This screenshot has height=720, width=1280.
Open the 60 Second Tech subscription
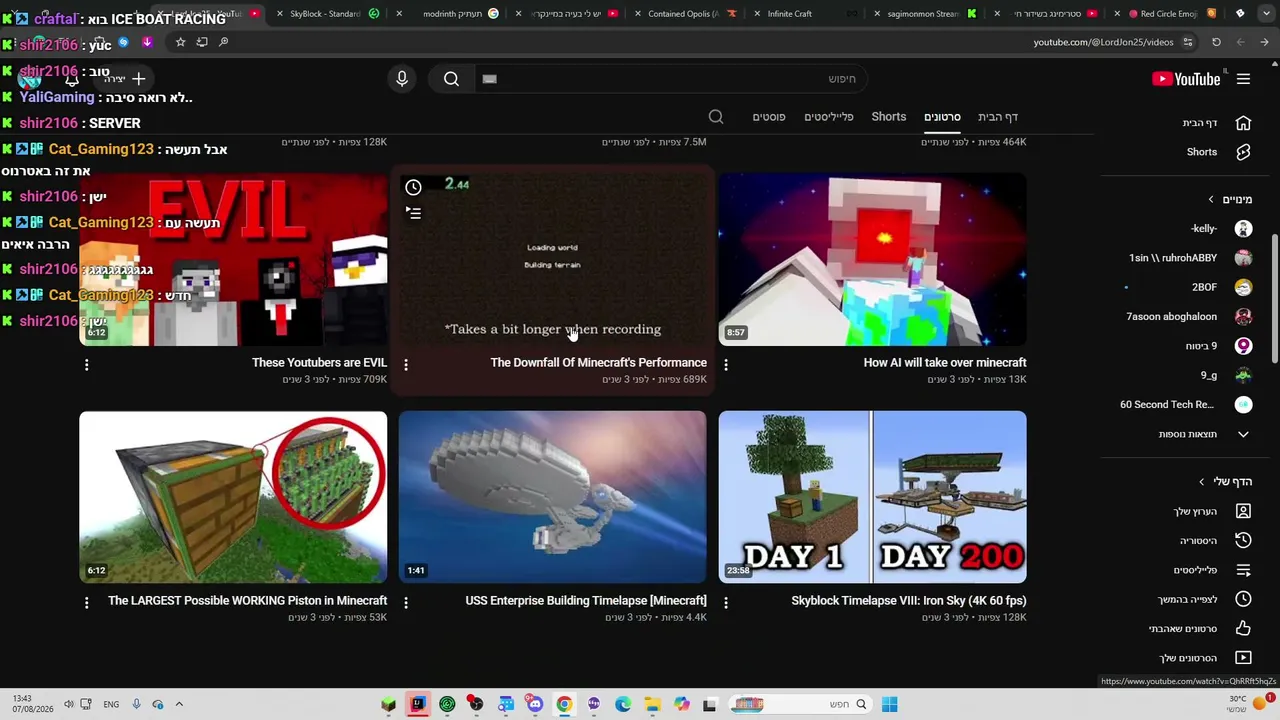coord(1185,405)
